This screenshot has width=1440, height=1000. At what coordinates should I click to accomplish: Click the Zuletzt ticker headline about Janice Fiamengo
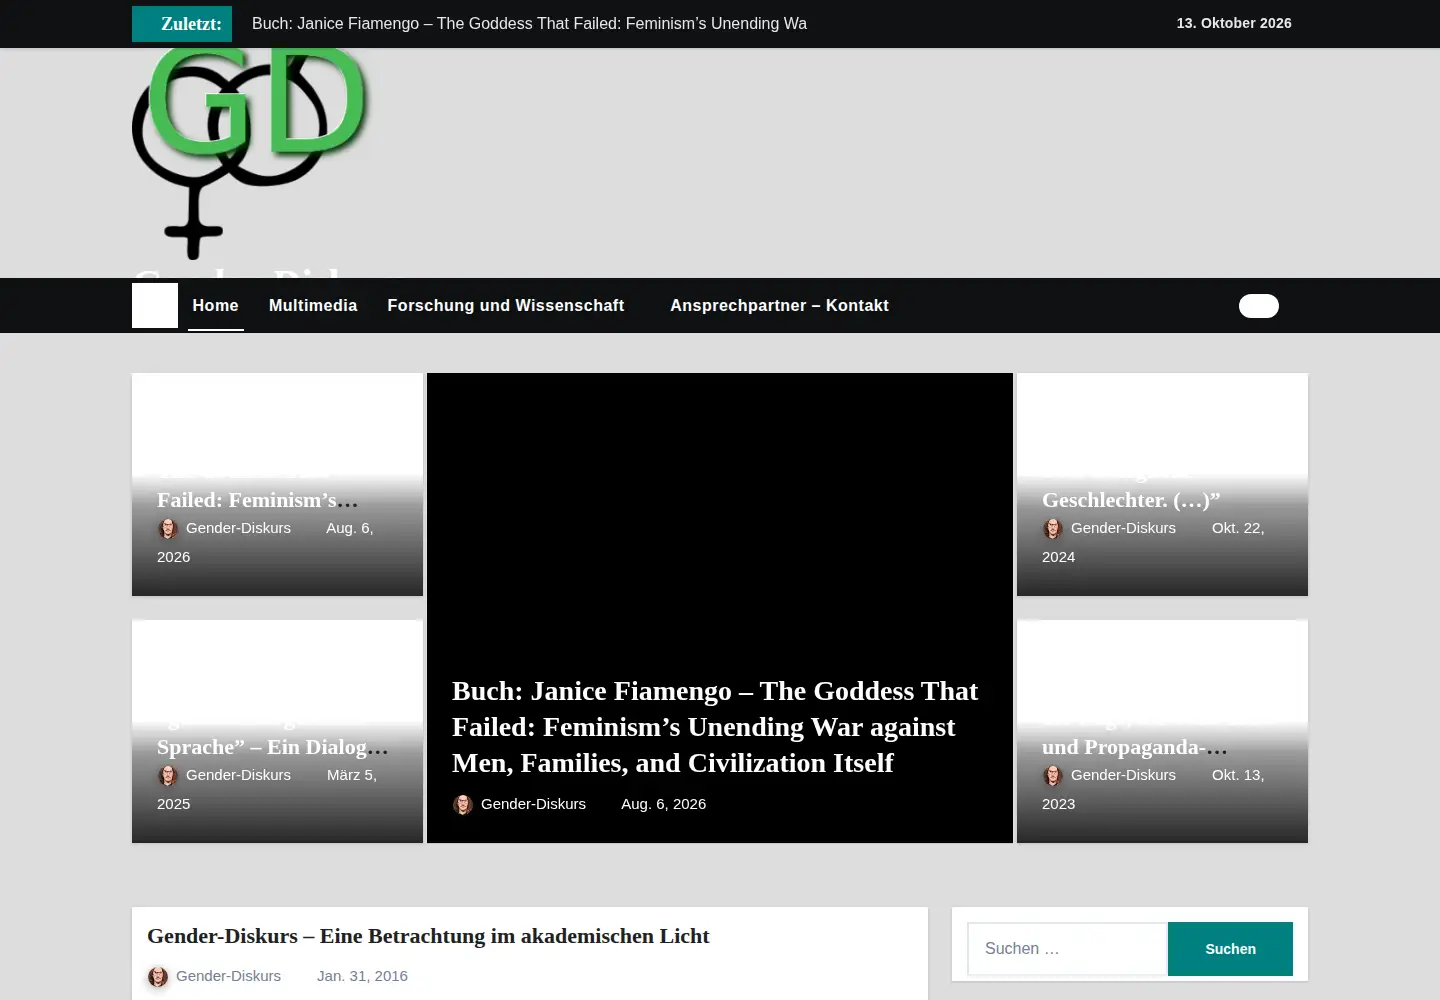(529, 23)
